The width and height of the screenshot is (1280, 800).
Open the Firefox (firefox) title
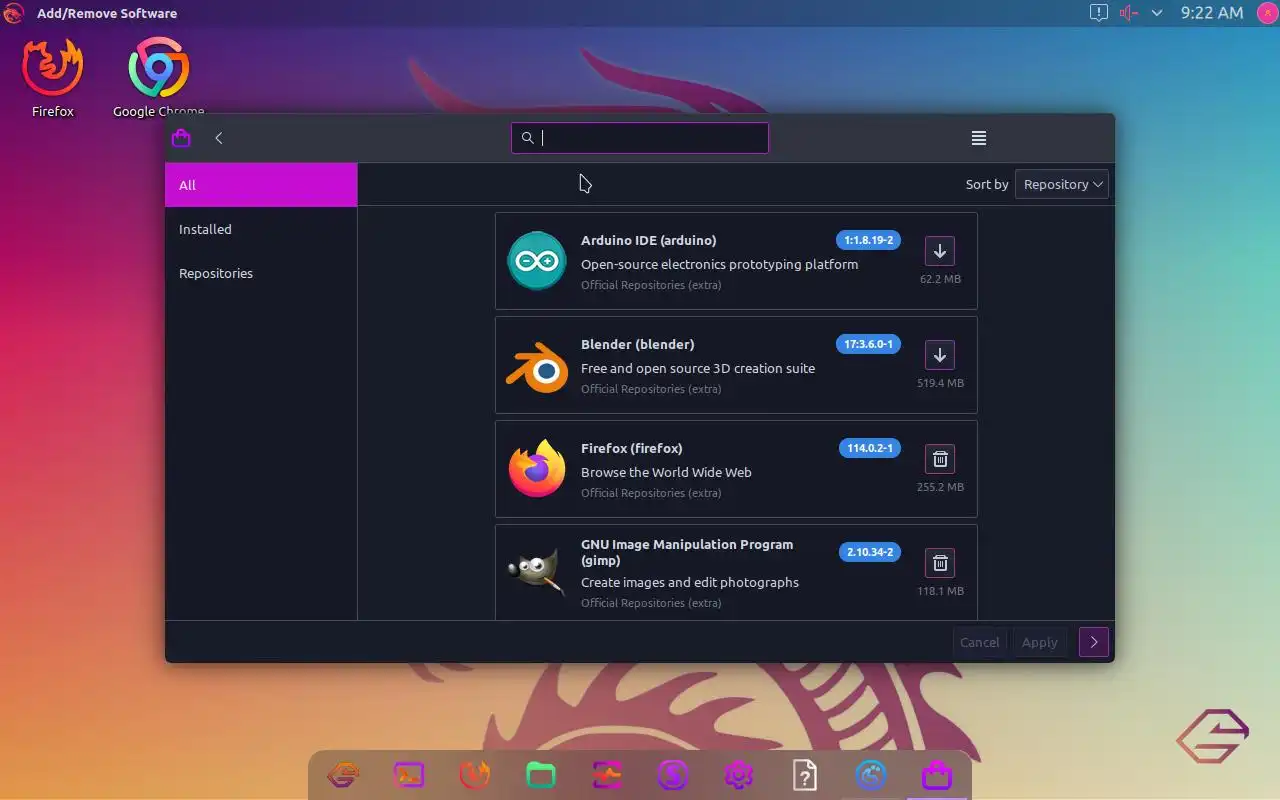click(632, 448)
